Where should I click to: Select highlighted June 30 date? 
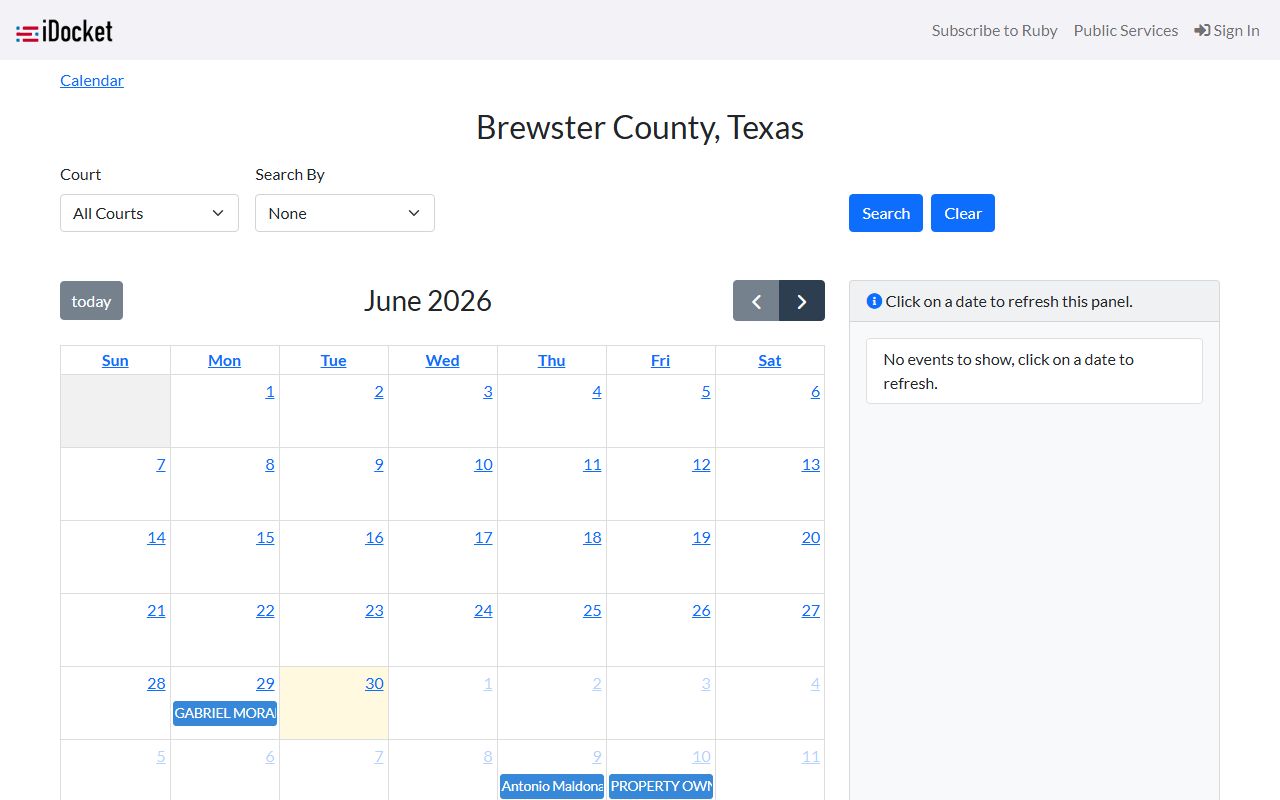374,683
